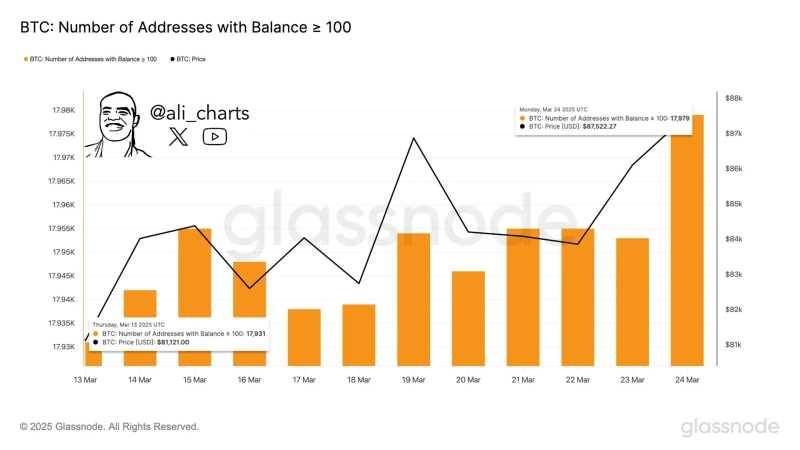Click the 17 Mar x-axis date label
Screen dimensions: 800x450
[x=304, y=380]
